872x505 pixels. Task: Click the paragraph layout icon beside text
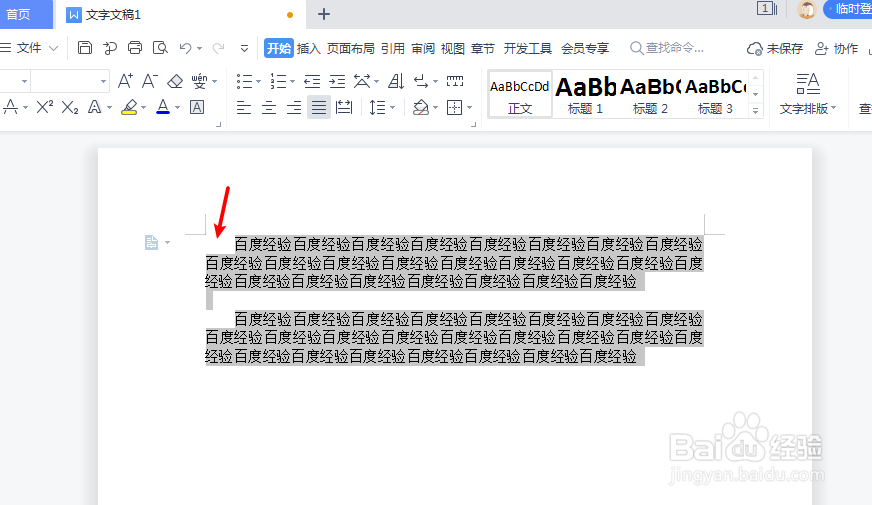coord(151,242)
